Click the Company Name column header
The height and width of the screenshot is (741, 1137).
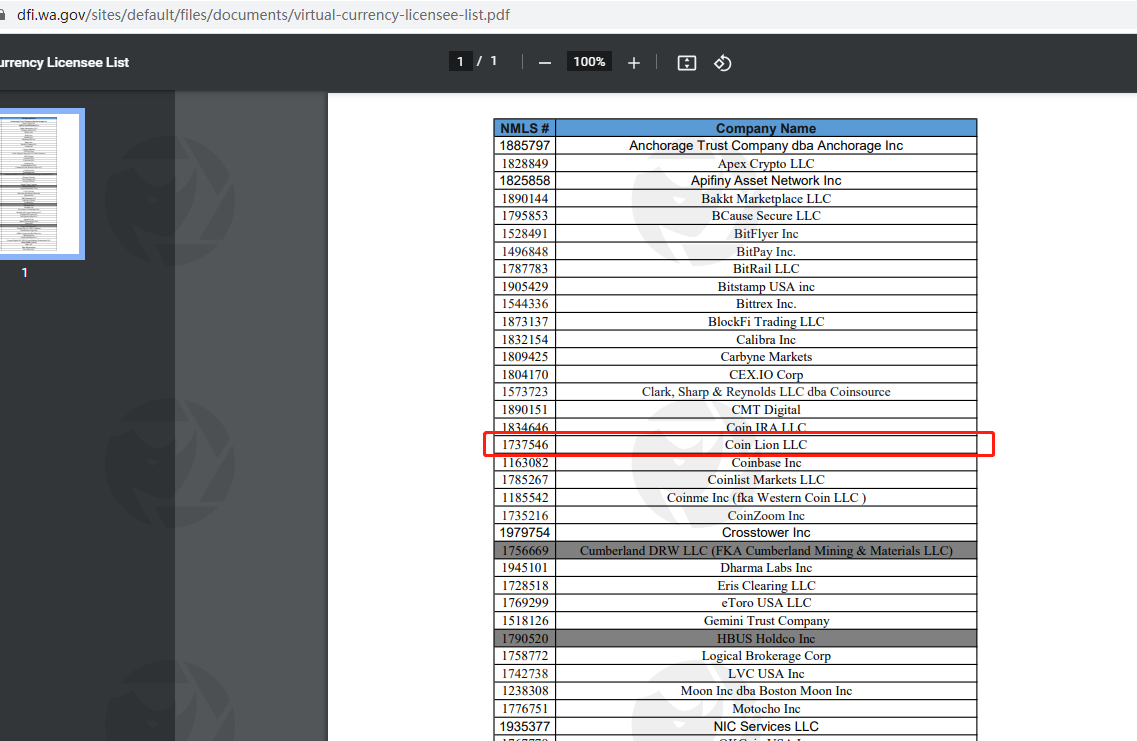(x=765, y=128)
